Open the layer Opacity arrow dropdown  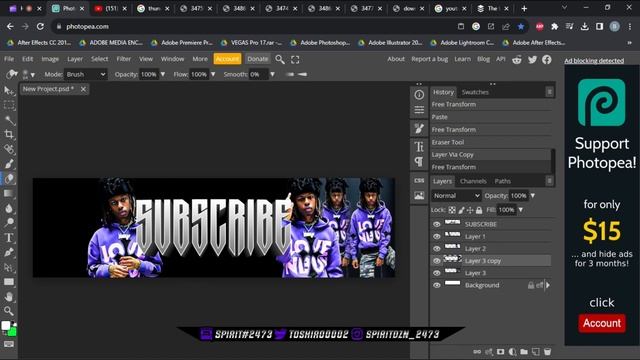pos(533,196)
